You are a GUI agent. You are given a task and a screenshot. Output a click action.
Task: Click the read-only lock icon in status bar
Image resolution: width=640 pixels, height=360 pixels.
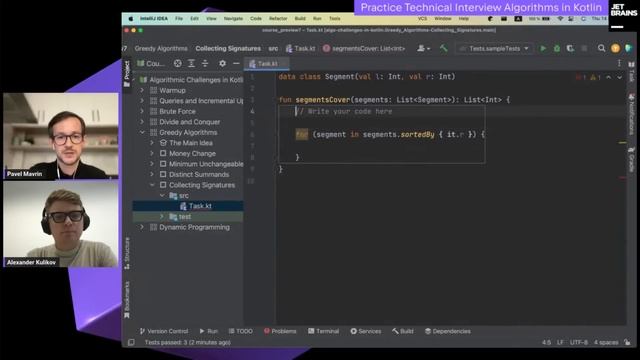(627, 342)
